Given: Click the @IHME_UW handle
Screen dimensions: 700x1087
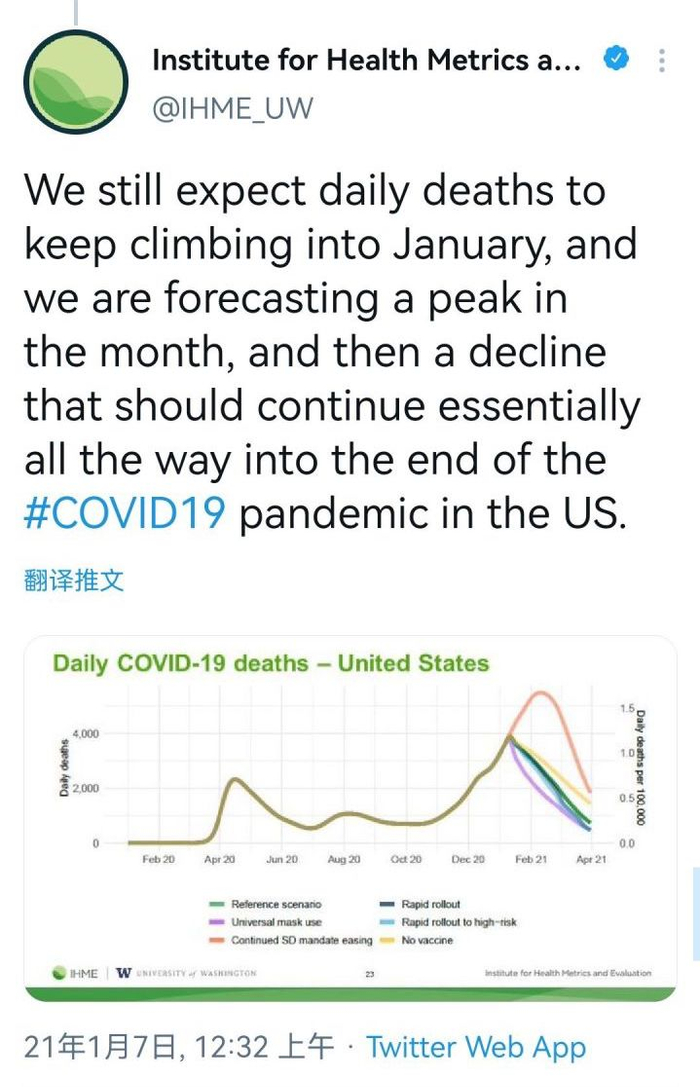Looking at the screenshot, I should click(x=232, y=107).
